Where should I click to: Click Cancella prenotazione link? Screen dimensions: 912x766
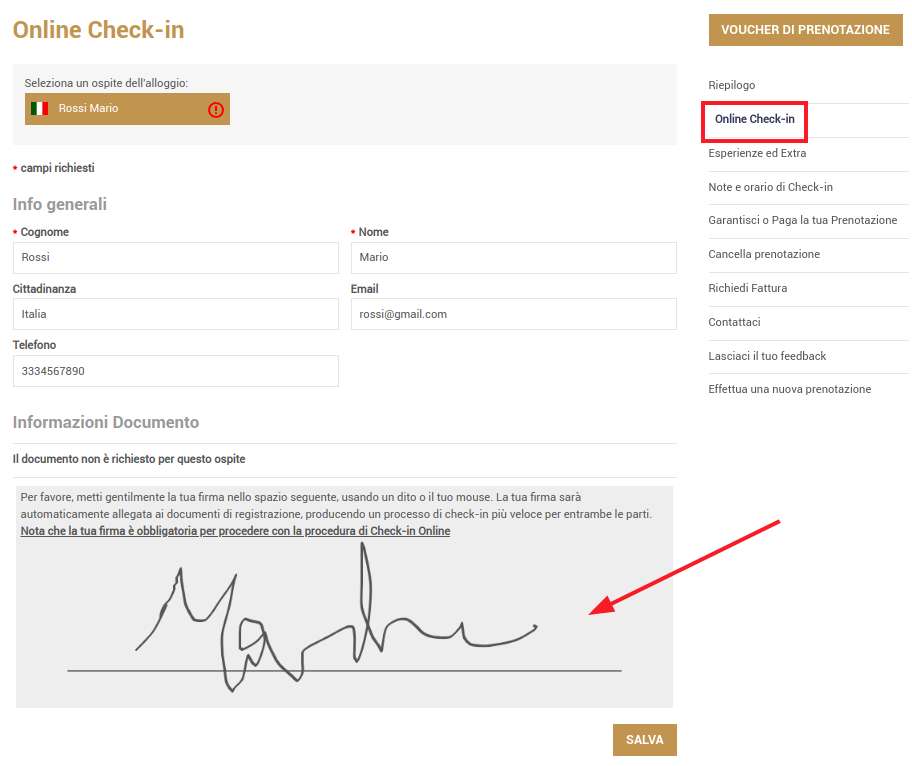click(x=764, y=254)
